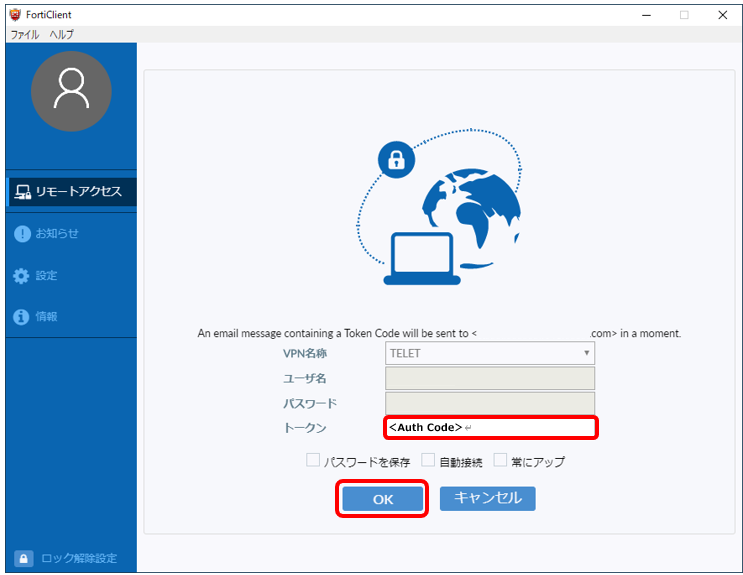Open the ヘルプ menu
This screenshot has width=743, height=575.
pos(62,35)
